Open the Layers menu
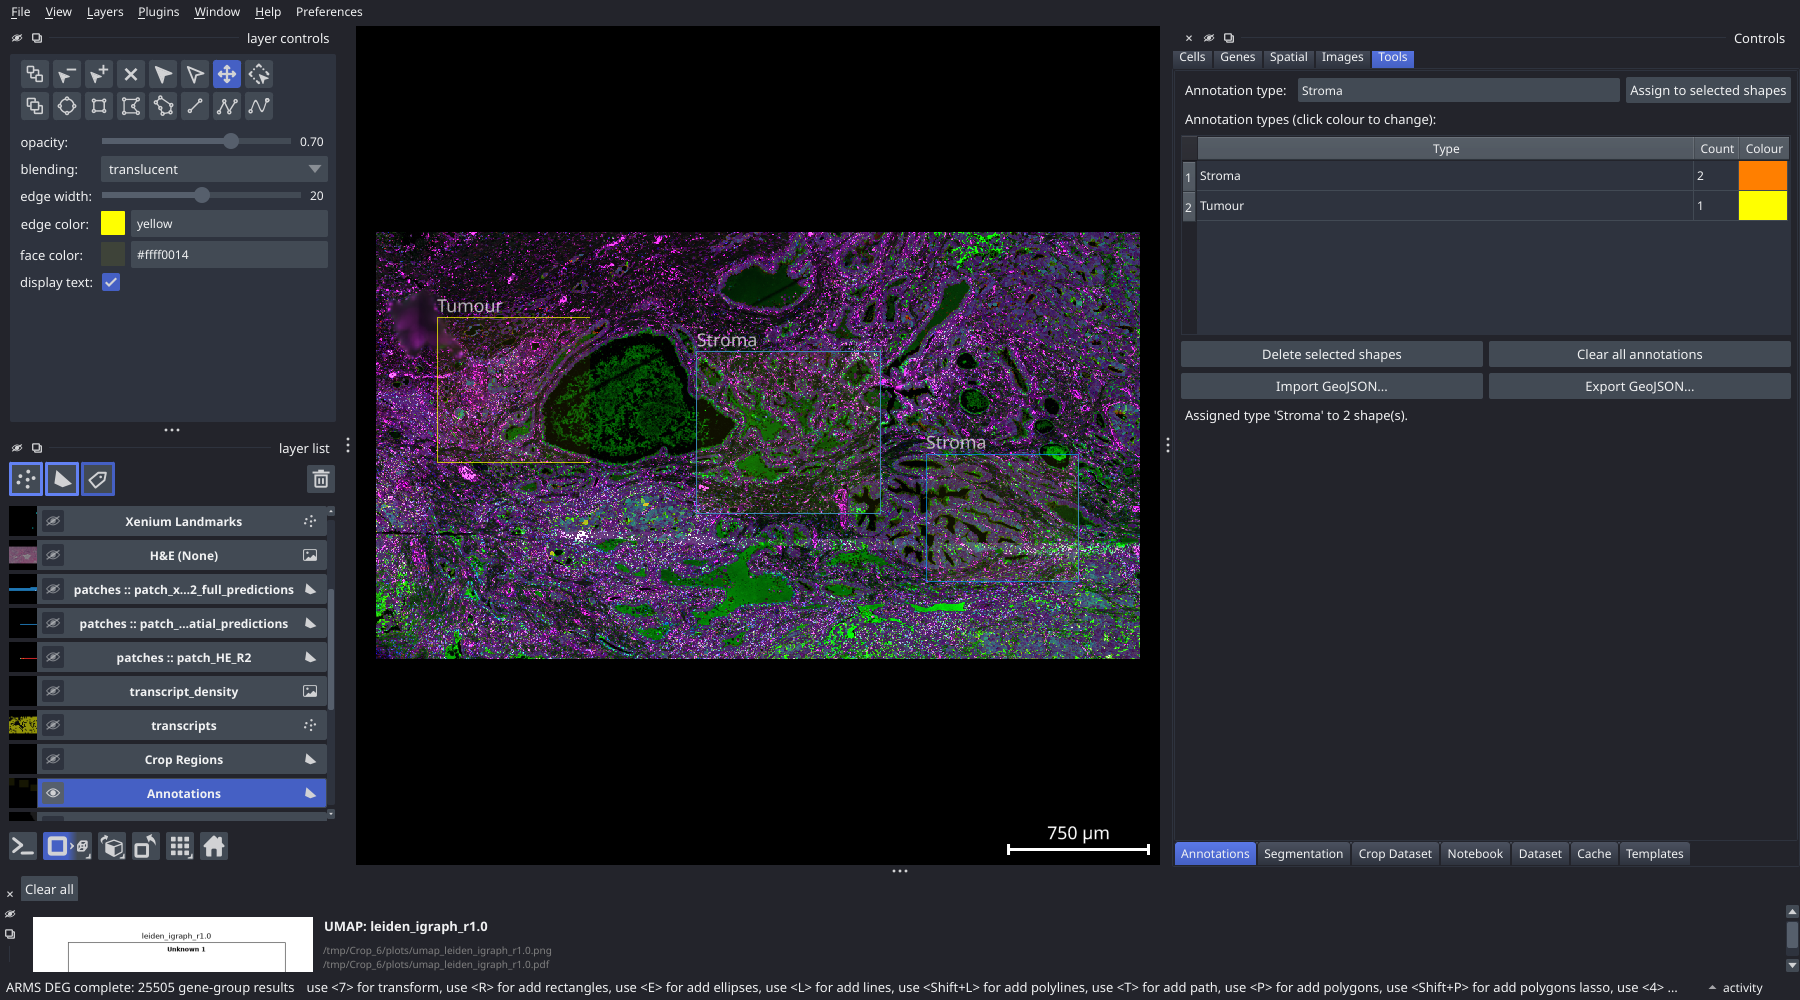This screenshot has height=1000, width=1800. pyautogui.click(x=105, y=12)
